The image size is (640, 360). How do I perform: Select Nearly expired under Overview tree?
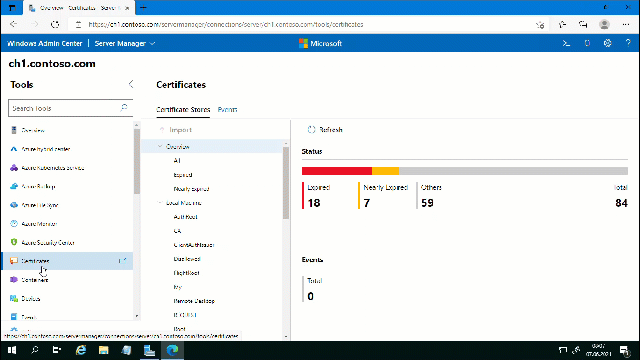point(191,189)
